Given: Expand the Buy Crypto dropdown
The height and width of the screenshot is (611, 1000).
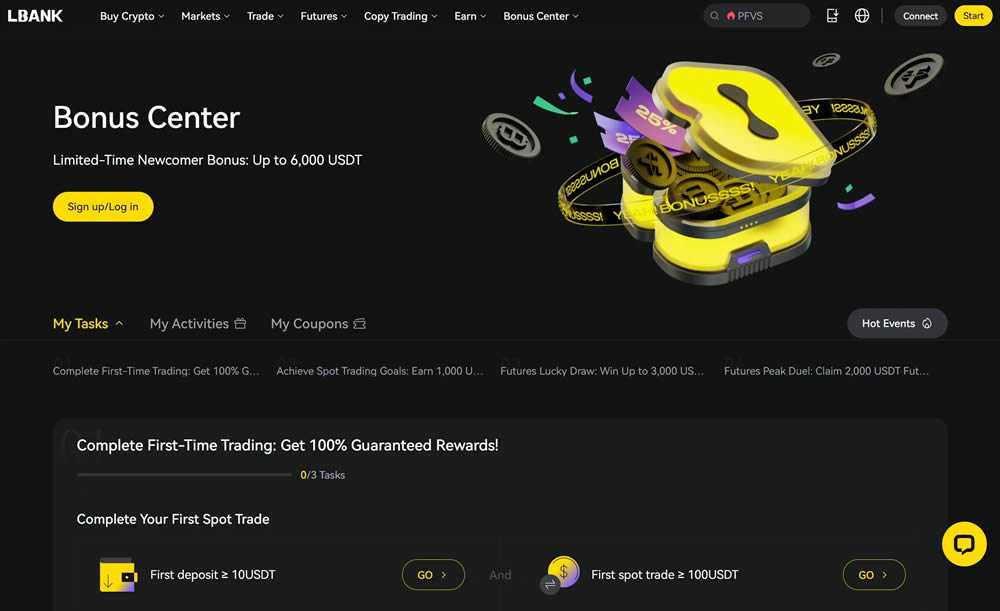Looking at the screenshot, I should point(132,16).
